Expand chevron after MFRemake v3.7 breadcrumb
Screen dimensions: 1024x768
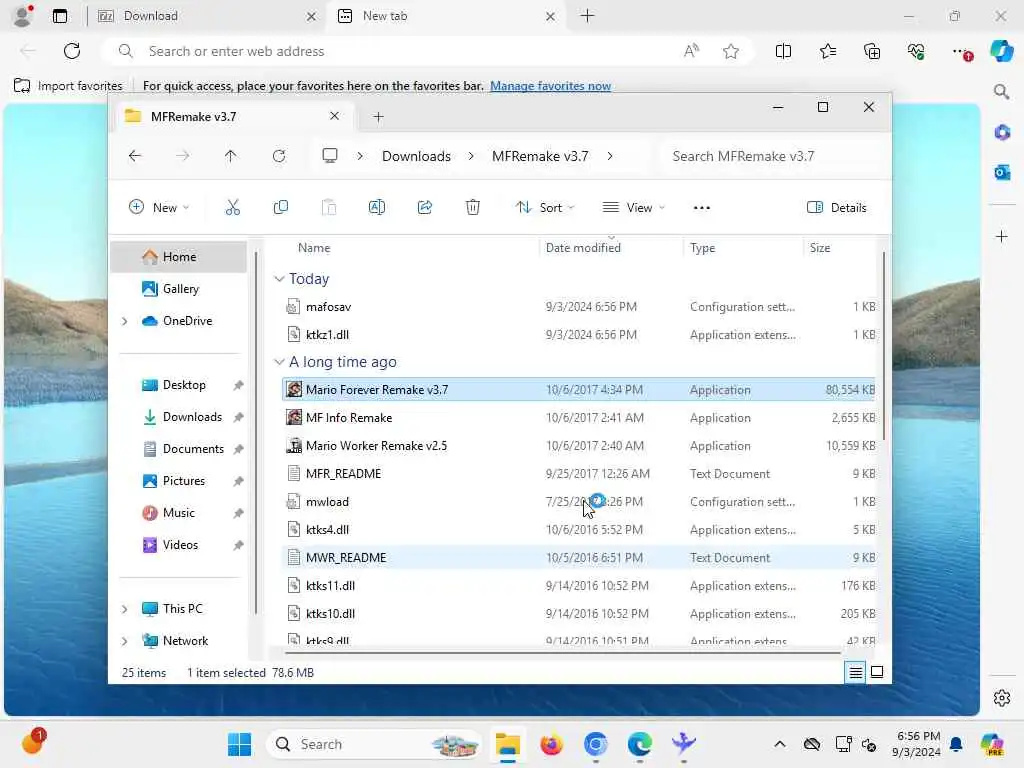(x=610, y=156)
